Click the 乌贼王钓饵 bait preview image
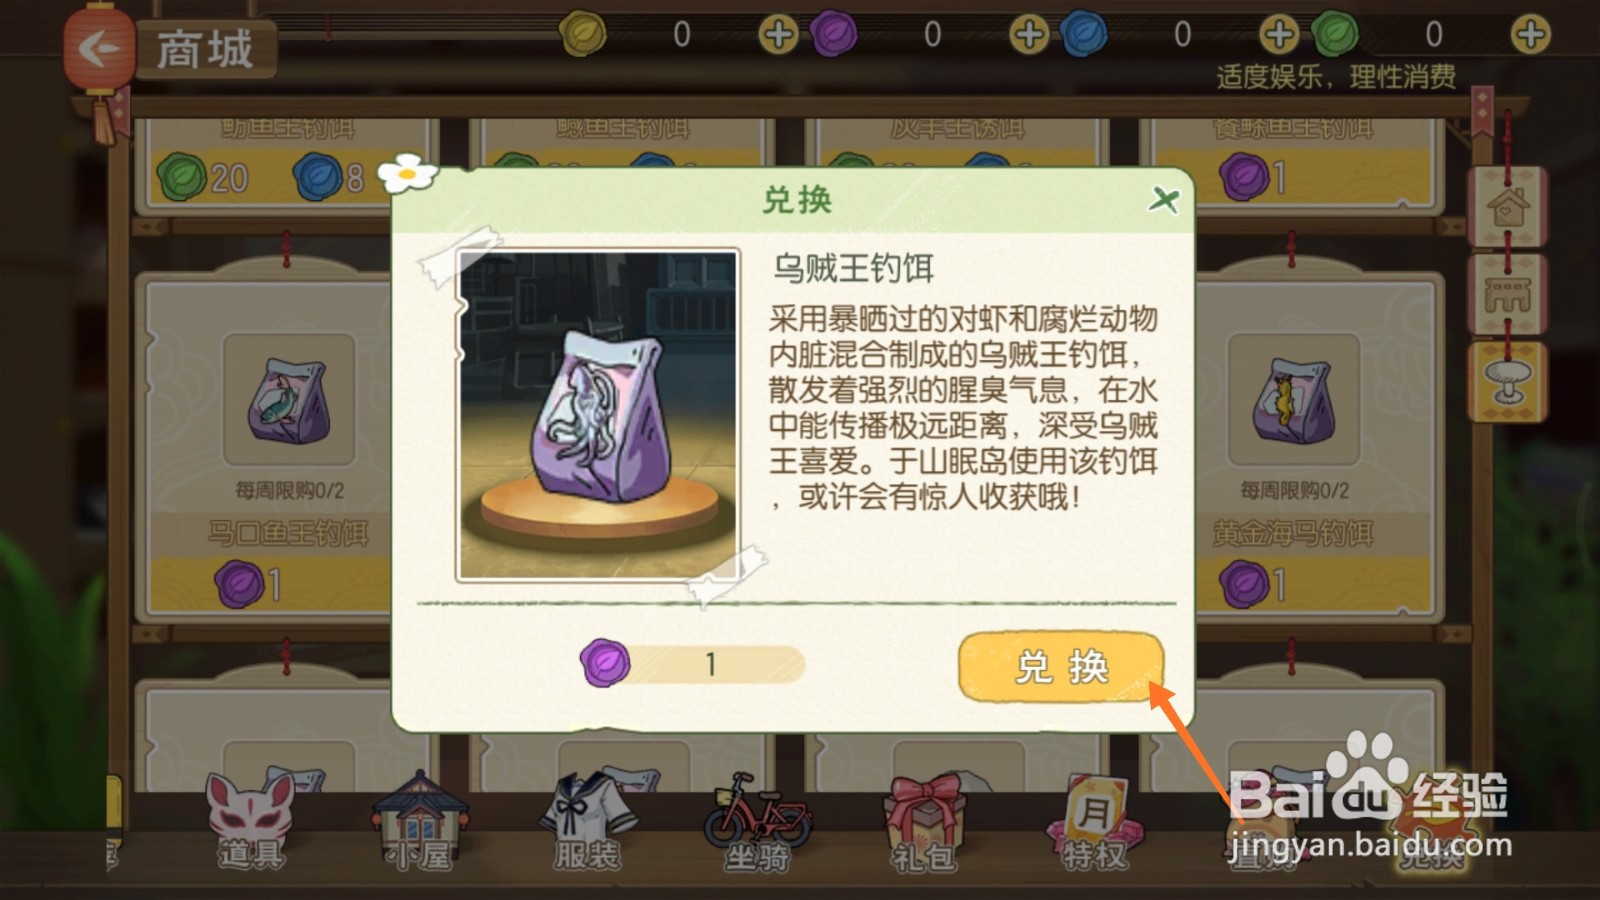Viewport: 1600px width, 900px height. click(x=598, y=415)
